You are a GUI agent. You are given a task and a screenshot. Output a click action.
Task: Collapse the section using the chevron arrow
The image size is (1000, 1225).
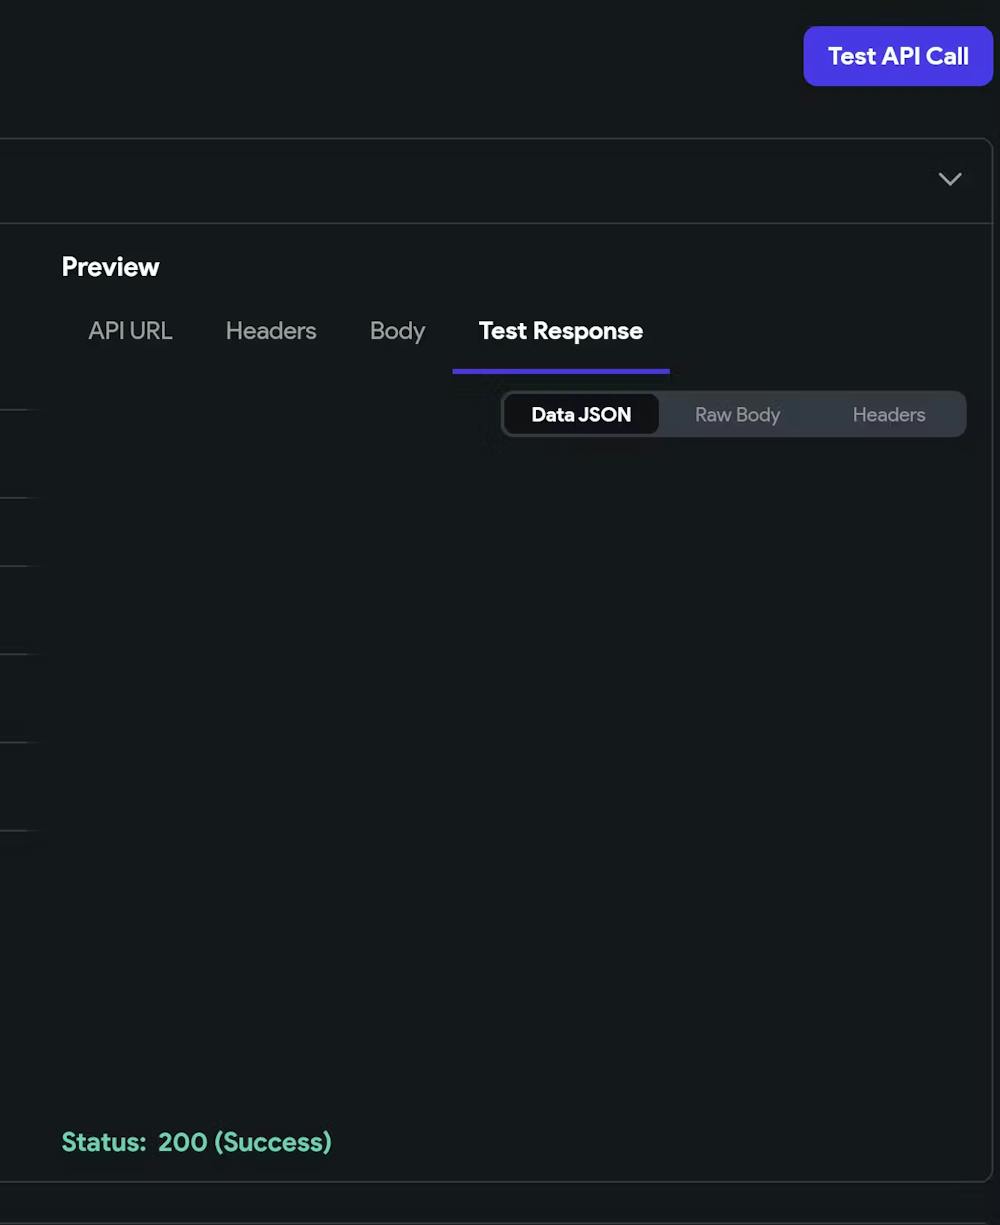(x=949, y=179)
